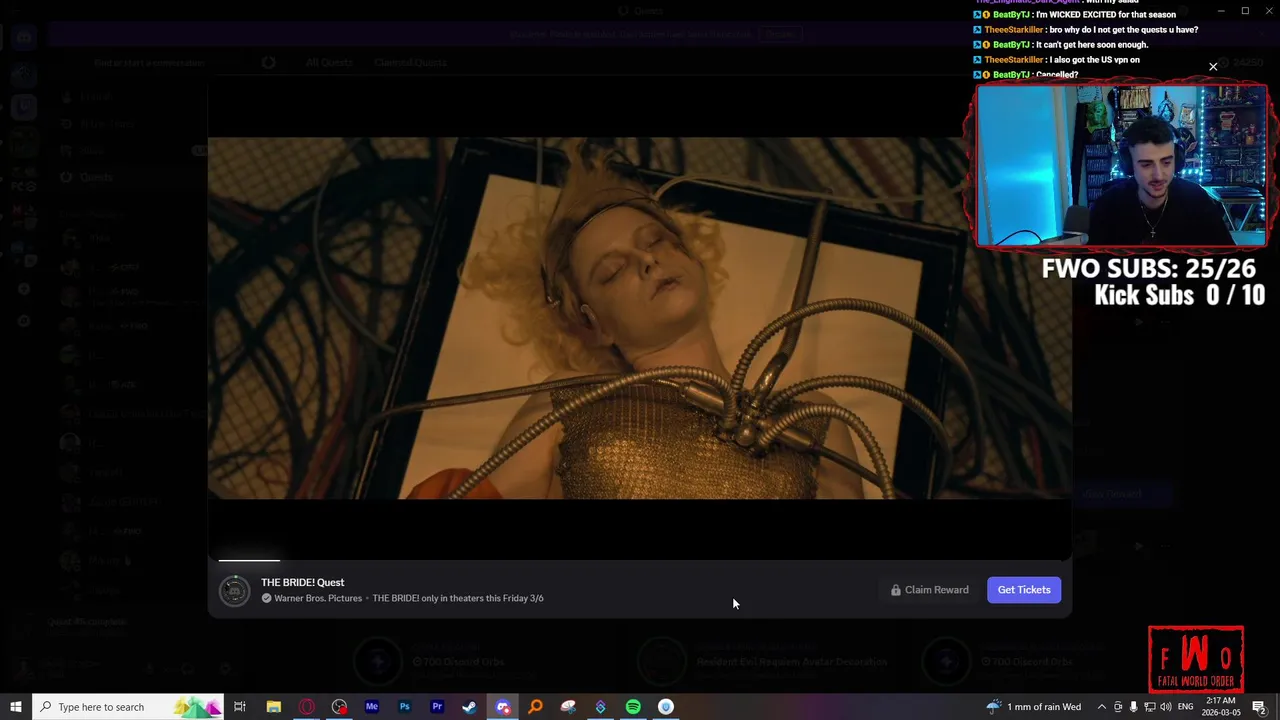This screenshot has height=720, width=1280.
Task: Open the clock and calendar flyout
Action: [x=1221, y=707]
